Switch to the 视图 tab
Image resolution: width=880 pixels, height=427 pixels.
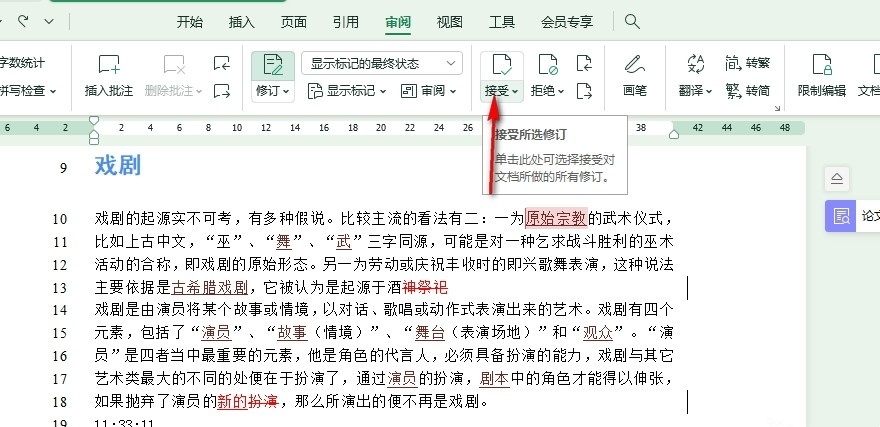450,22
